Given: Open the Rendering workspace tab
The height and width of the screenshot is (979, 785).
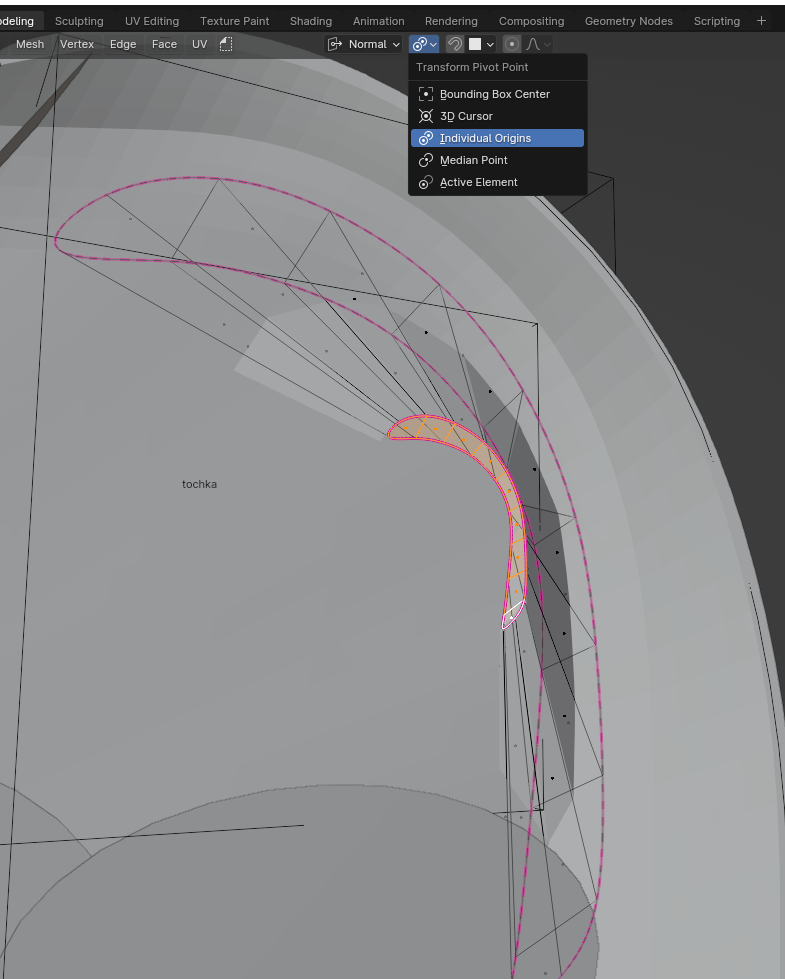Looking at the screenshot, I should point(451,21).
